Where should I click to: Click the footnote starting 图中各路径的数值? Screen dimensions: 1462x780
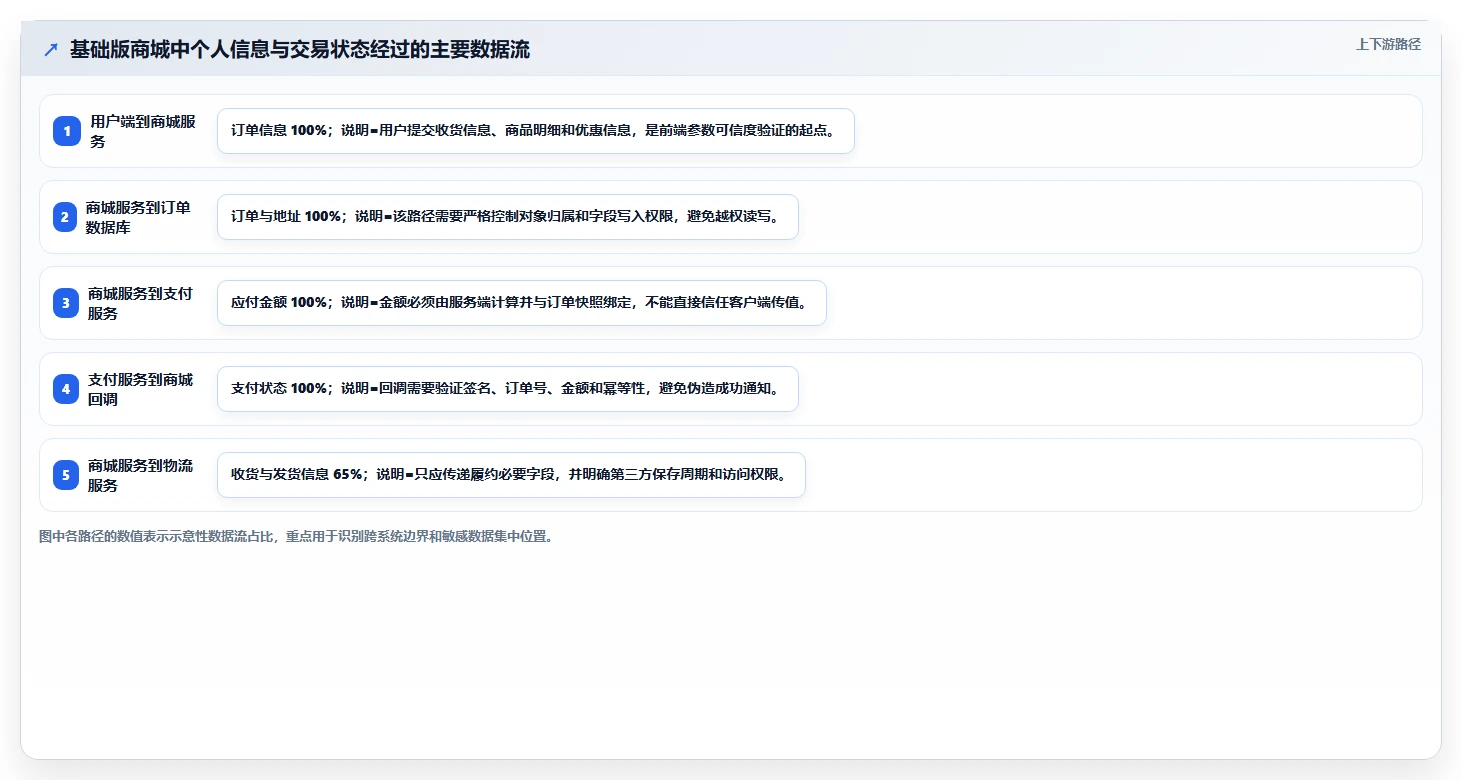[297, 537]
